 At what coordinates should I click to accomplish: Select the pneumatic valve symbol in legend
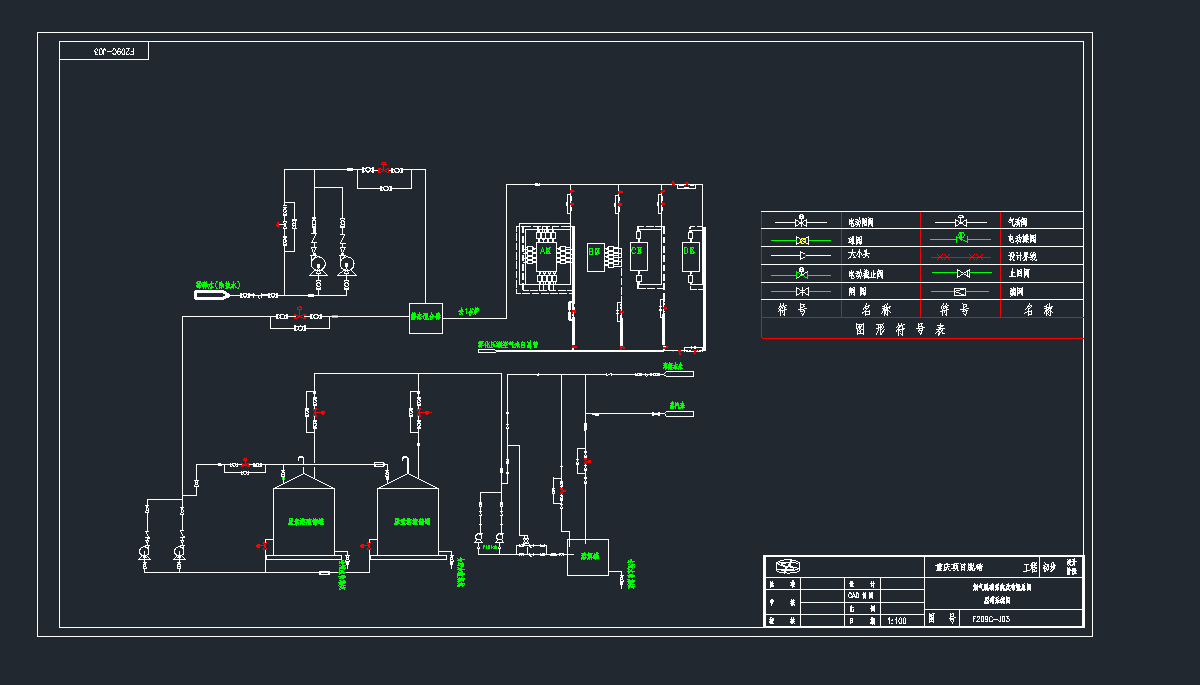[x=960, y=221]
